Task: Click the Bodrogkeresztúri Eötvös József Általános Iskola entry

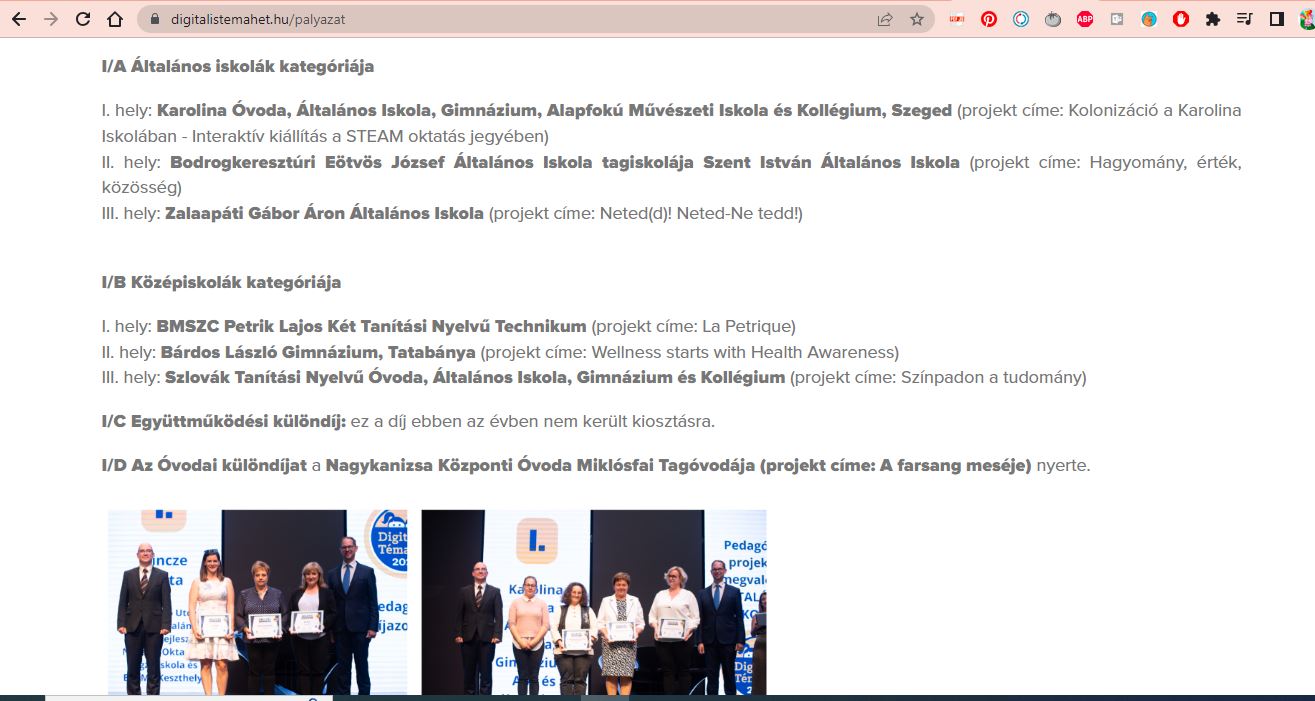Action: pyautogui.click(x=565, y=162)
